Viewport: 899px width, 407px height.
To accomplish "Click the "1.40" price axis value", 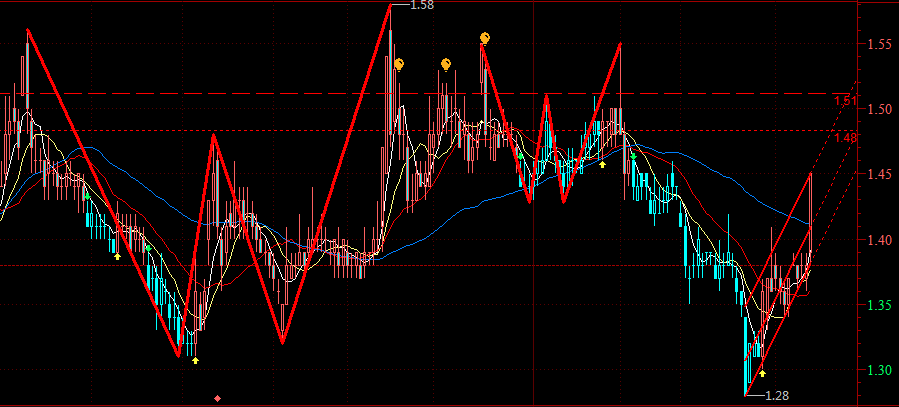I will (x=880, y=240).
